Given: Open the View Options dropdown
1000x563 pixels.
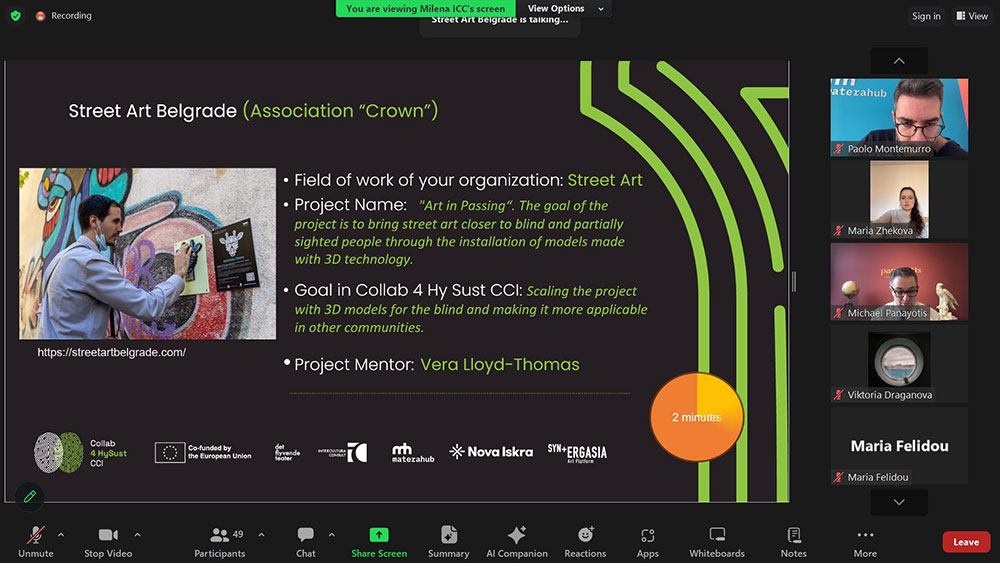Looking at the screenshot, I should (566, 9).
